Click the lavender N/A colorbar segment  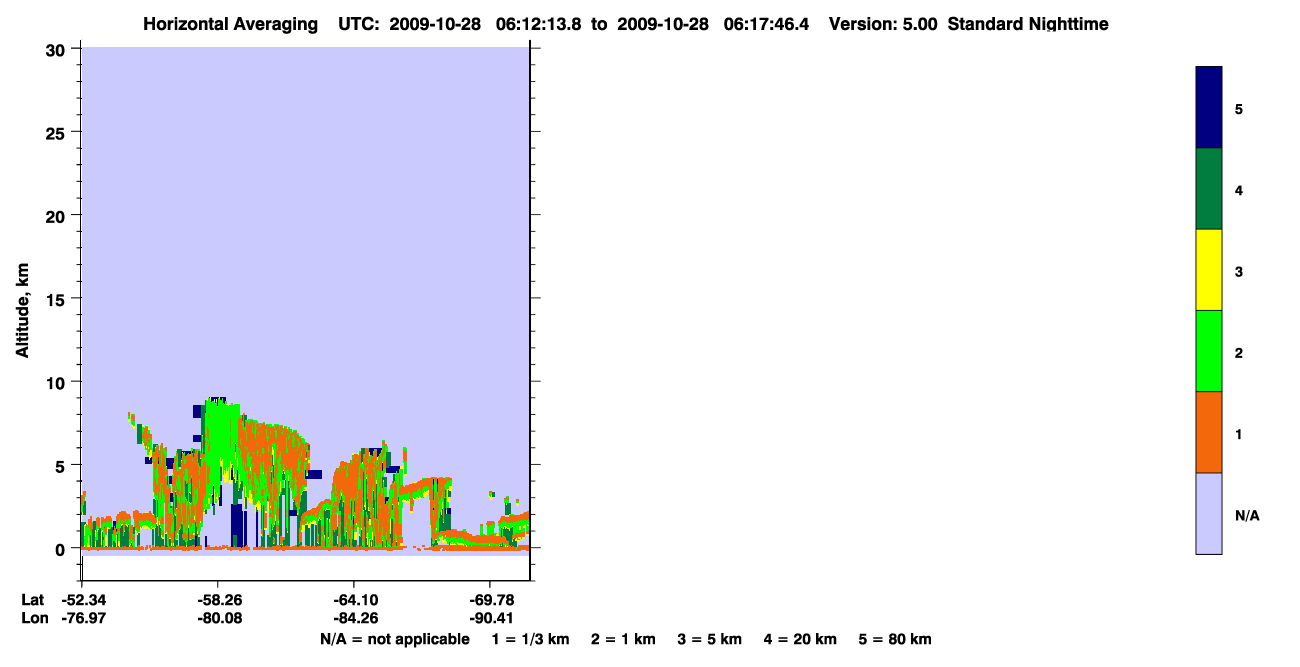click(1209, 513)
